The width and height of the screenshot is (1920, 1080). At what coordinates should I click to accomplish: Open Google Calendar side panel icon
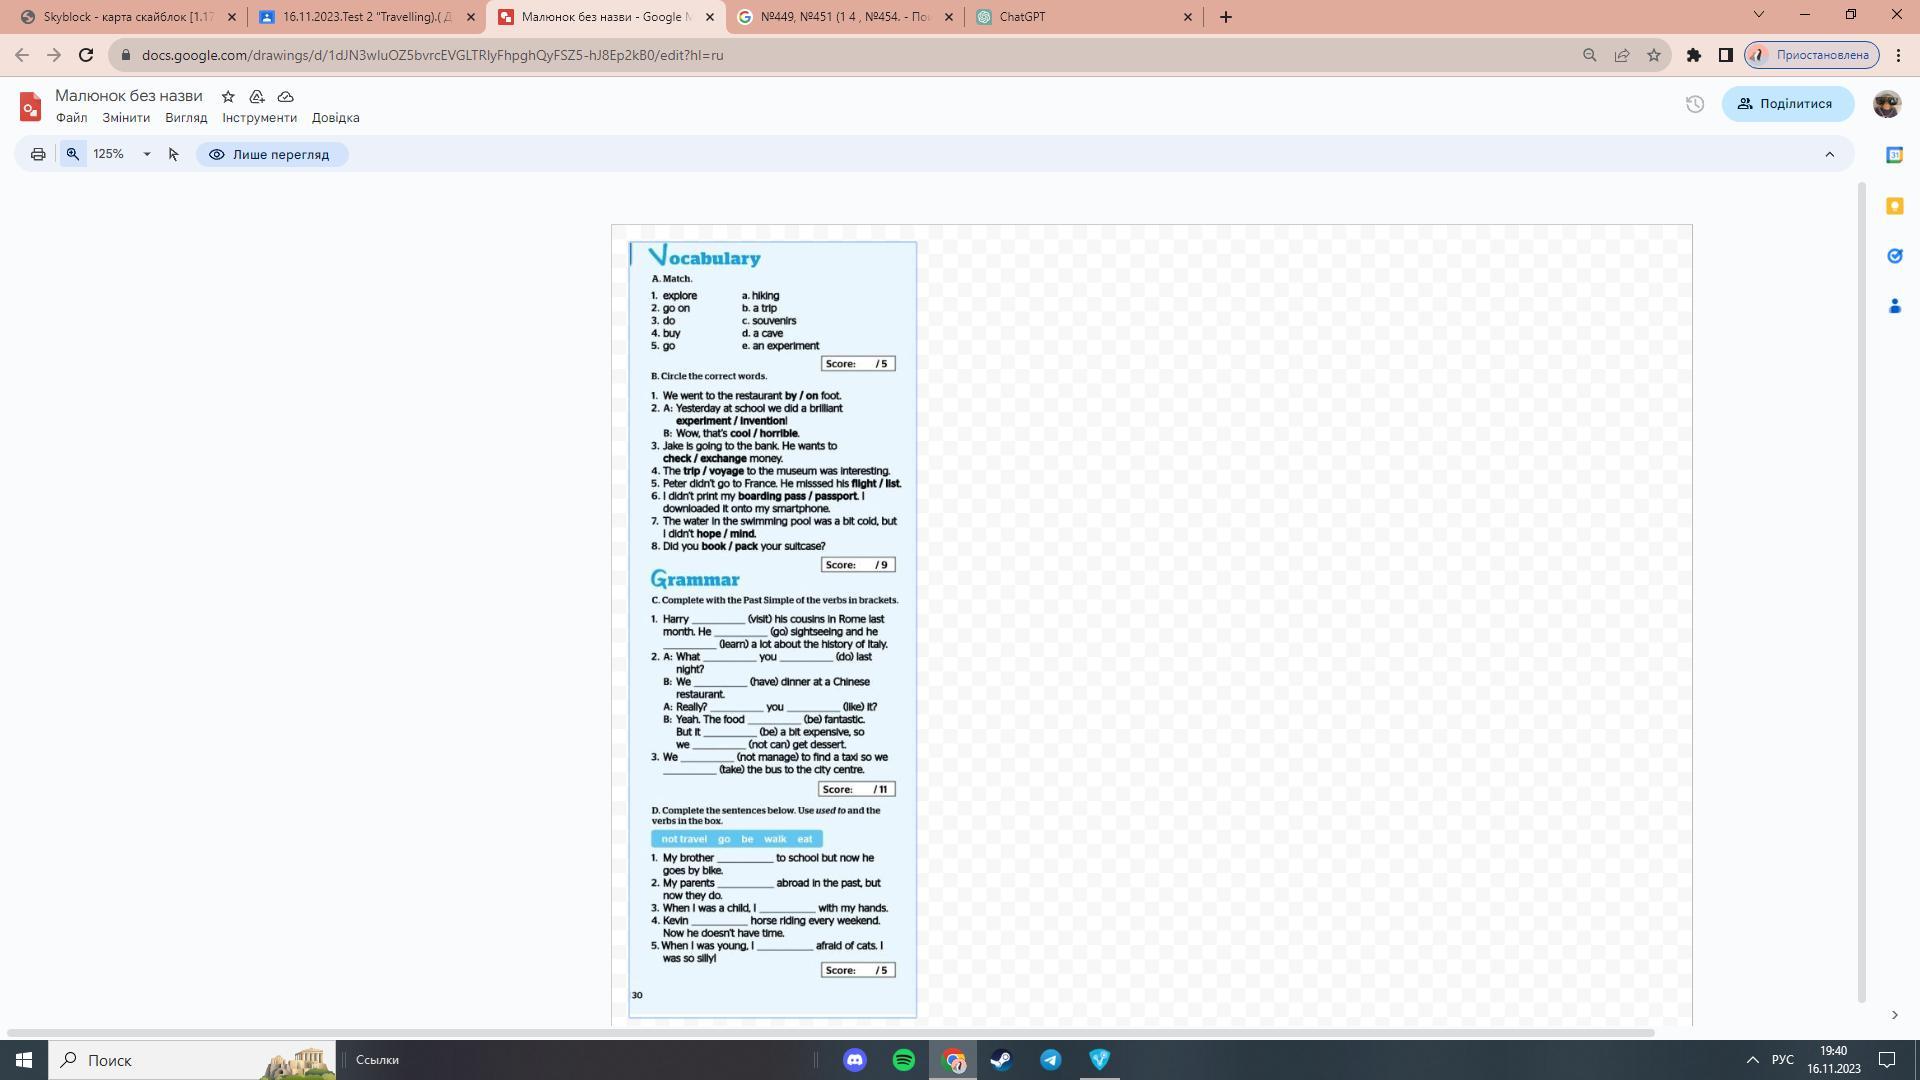pyautogui.click(x=1894, y=155)
